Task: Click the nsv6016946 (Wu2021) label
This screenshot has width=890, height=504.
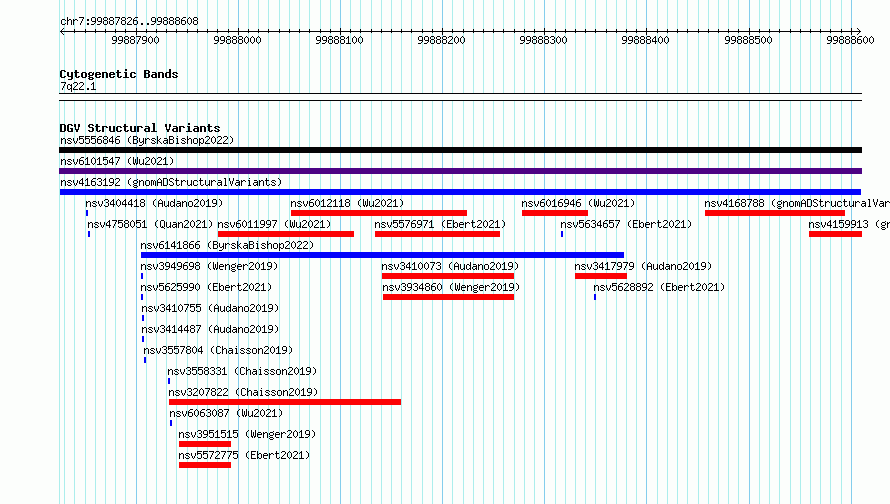Action: click(x=578, y=203)
